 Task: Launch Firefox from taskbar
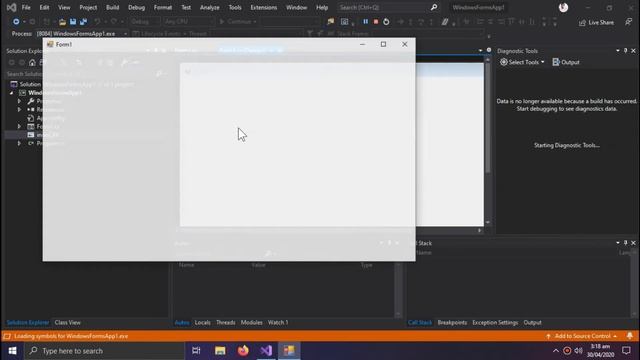tap(243, 351)
